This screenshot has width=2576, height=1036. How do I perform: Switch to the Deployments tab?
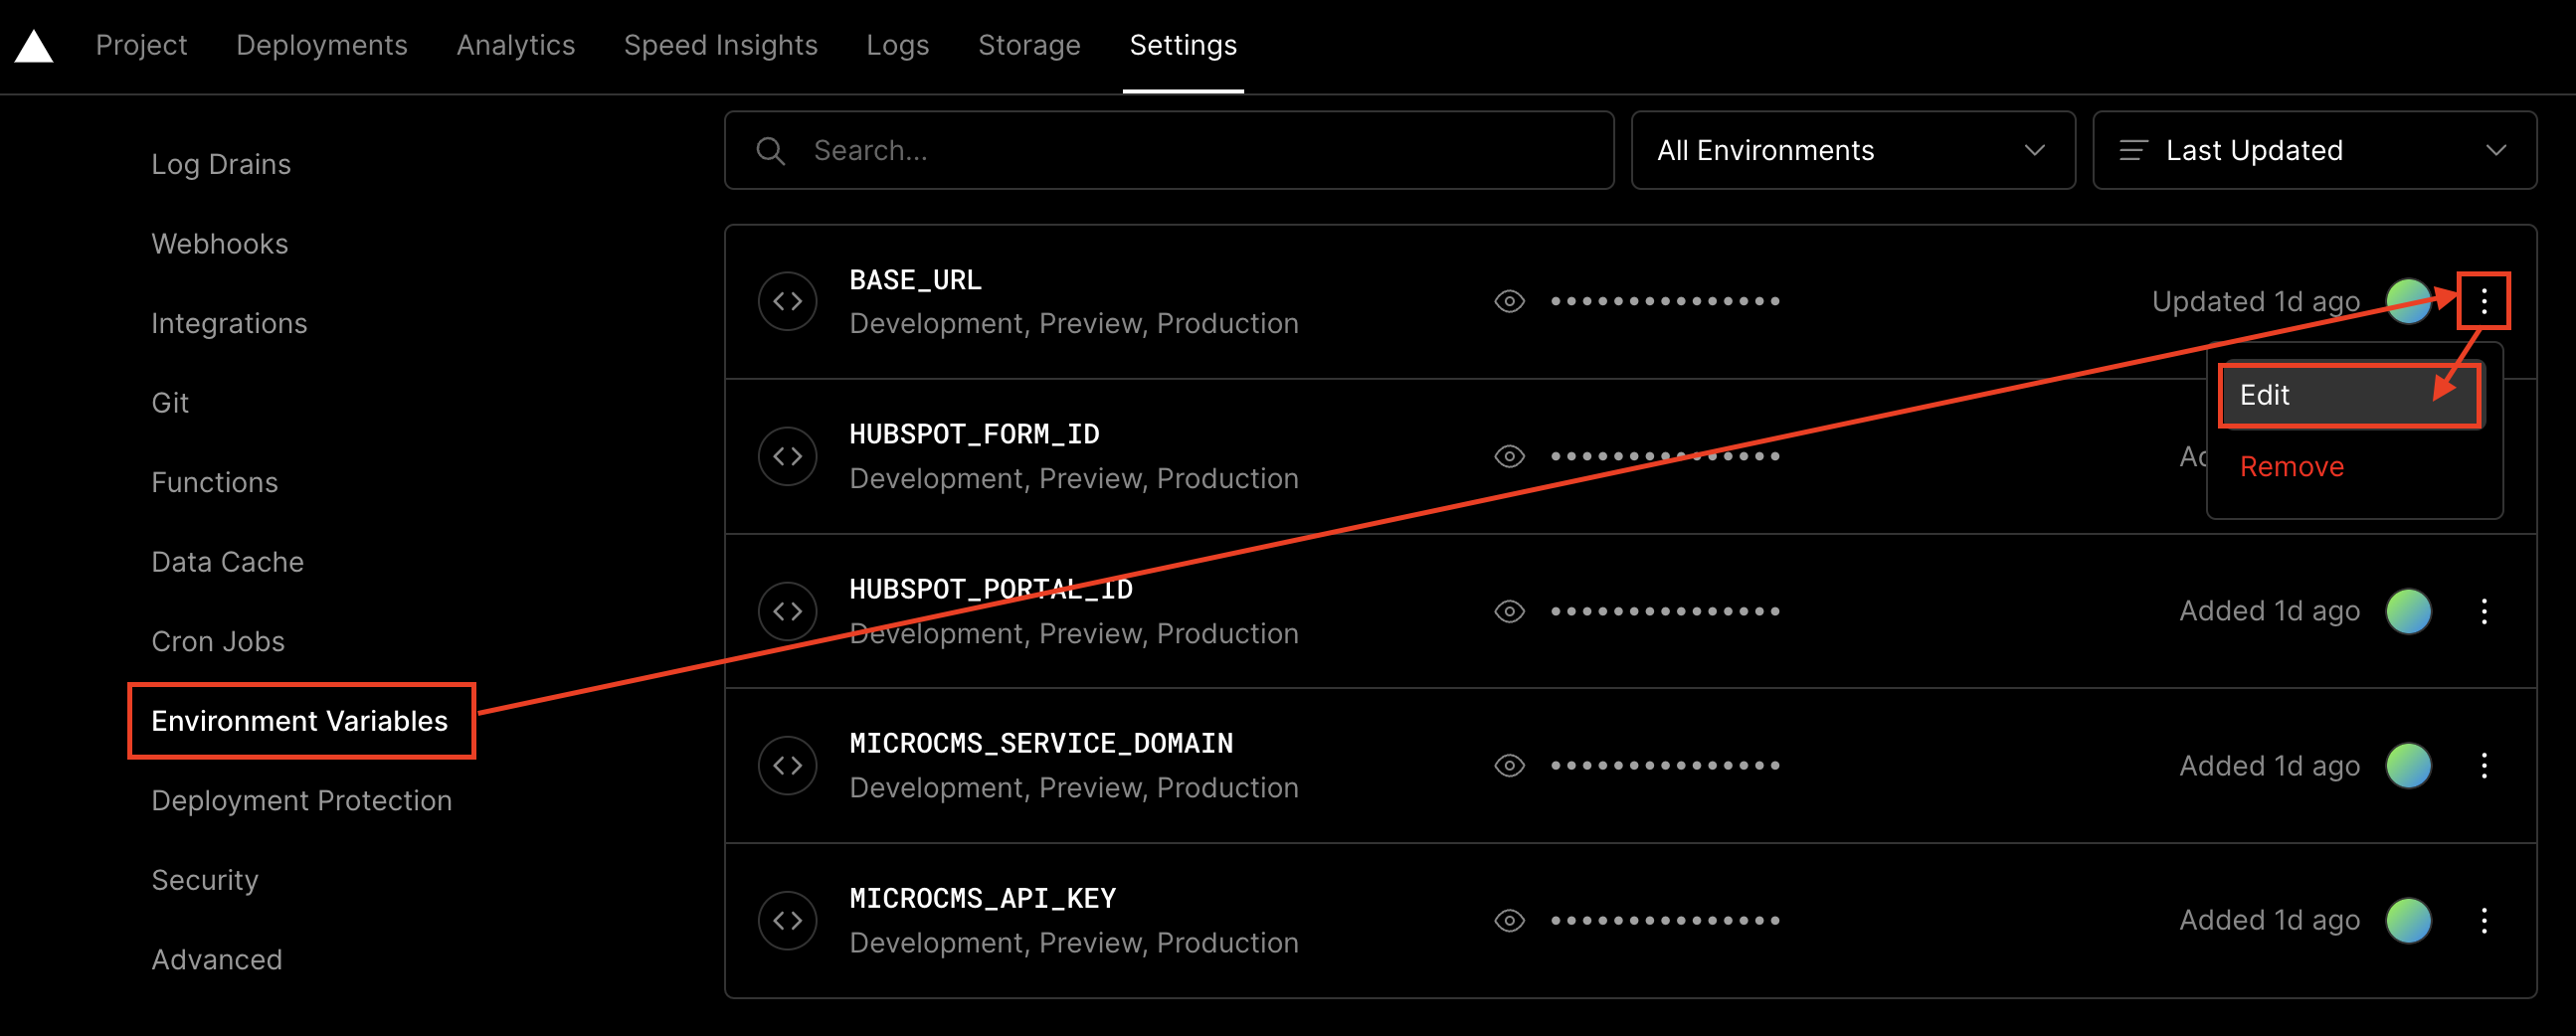pyautogui.click(x=321, y=45)
